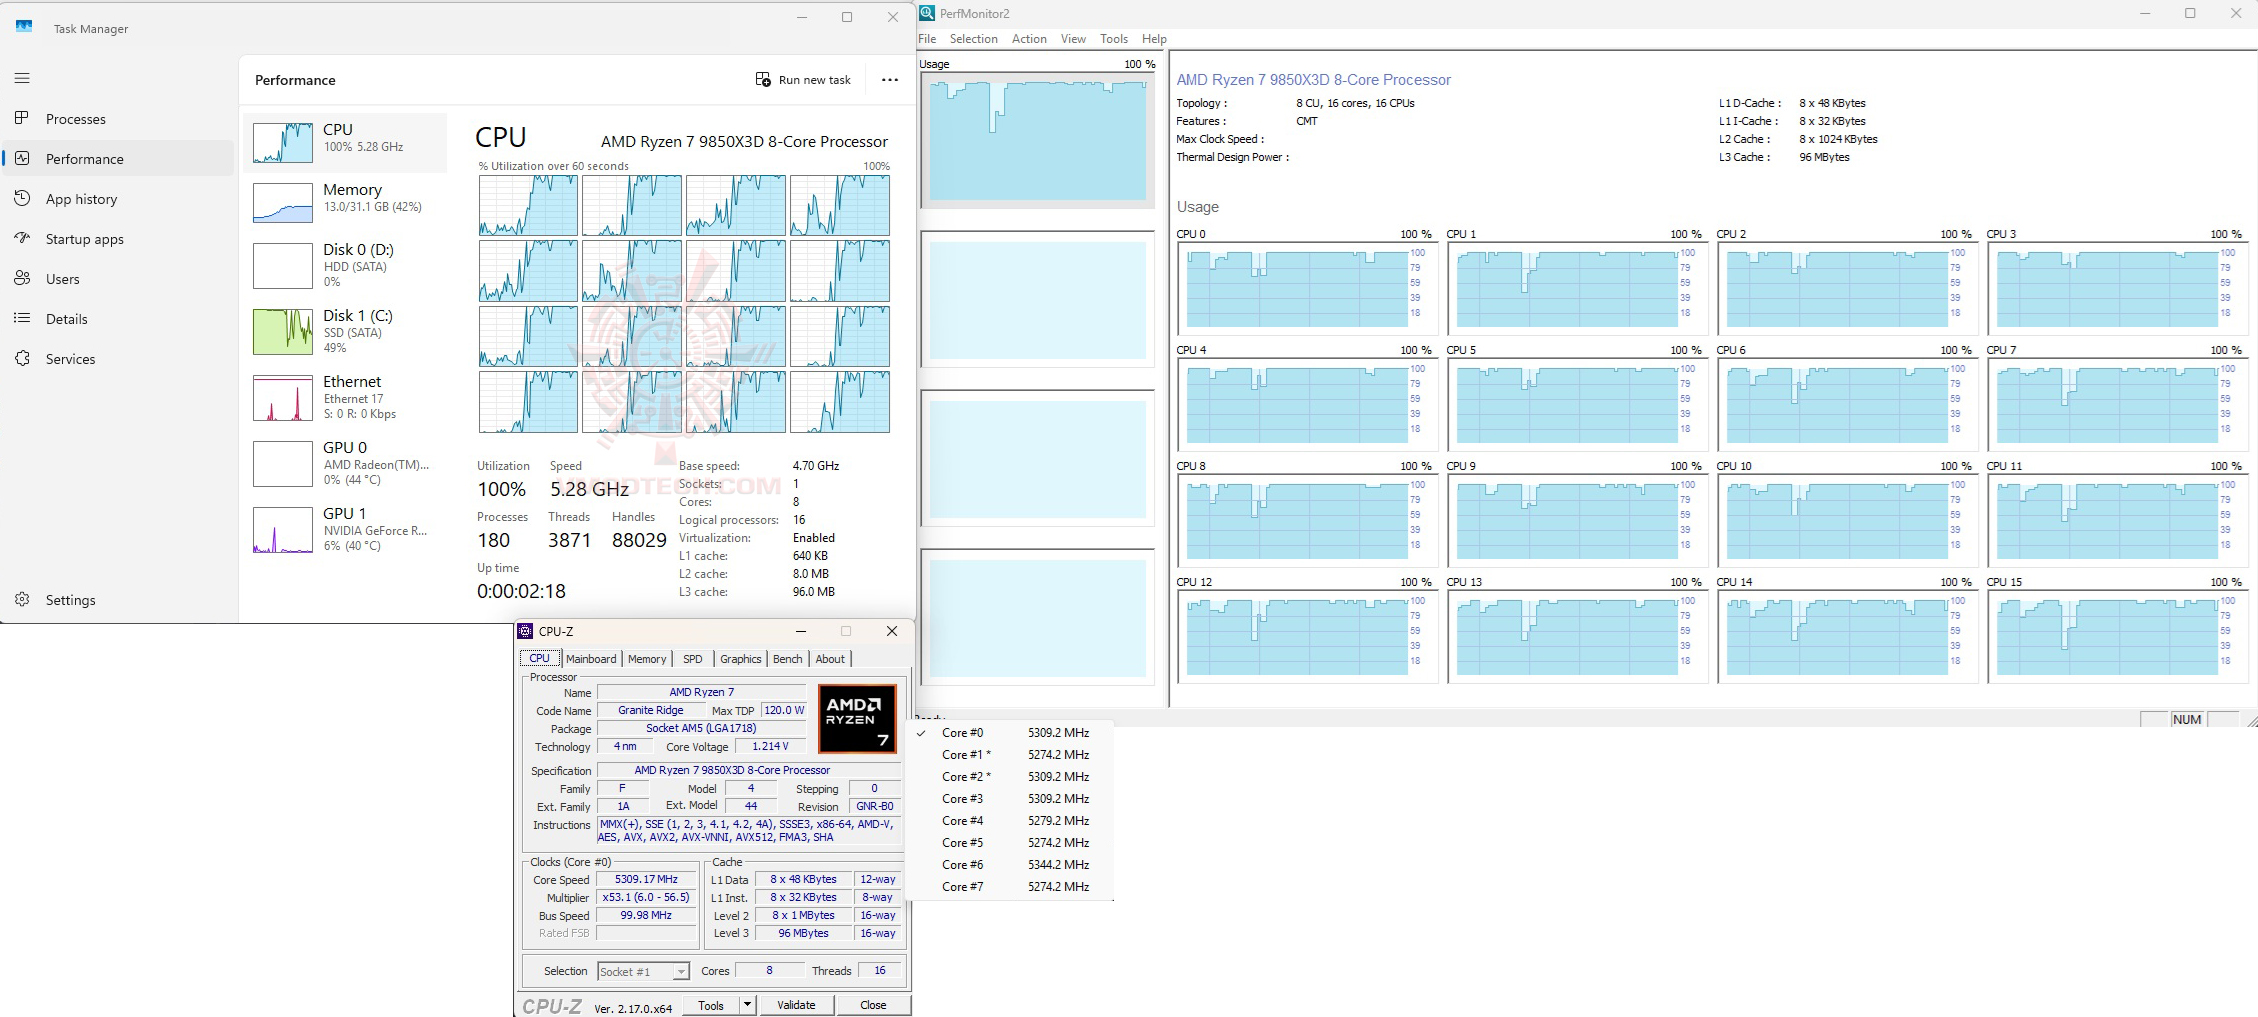This screenshot has width=2258, height=1017.
Task: Open the Selection menu in PerfMonitor2
Action: (974, 39)
